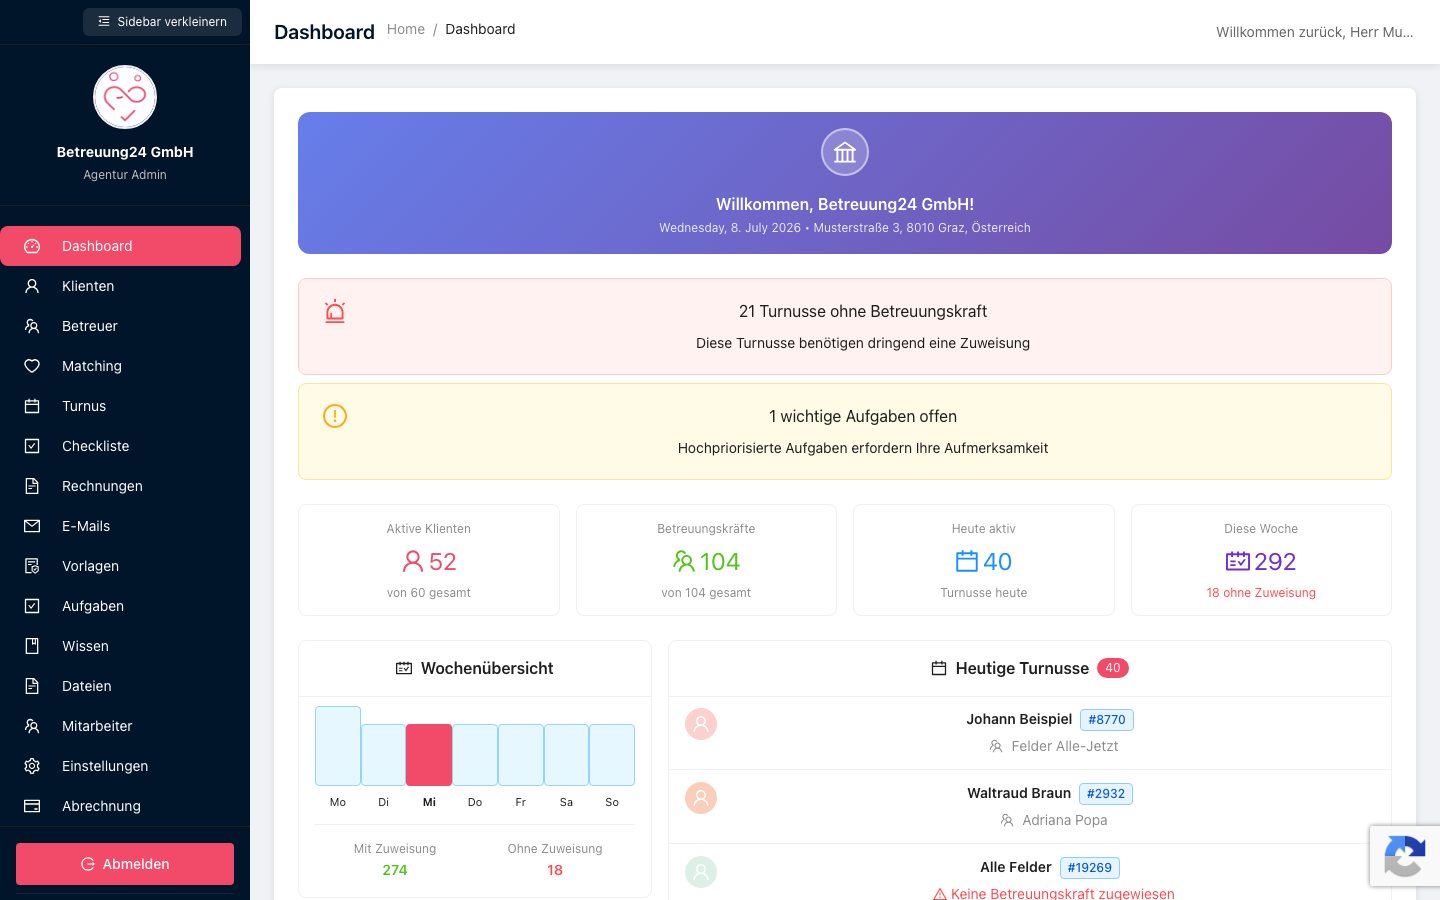1440x900 pixels.
Task: Click the Abrechnung credit card icon
Action: [32, 806]
